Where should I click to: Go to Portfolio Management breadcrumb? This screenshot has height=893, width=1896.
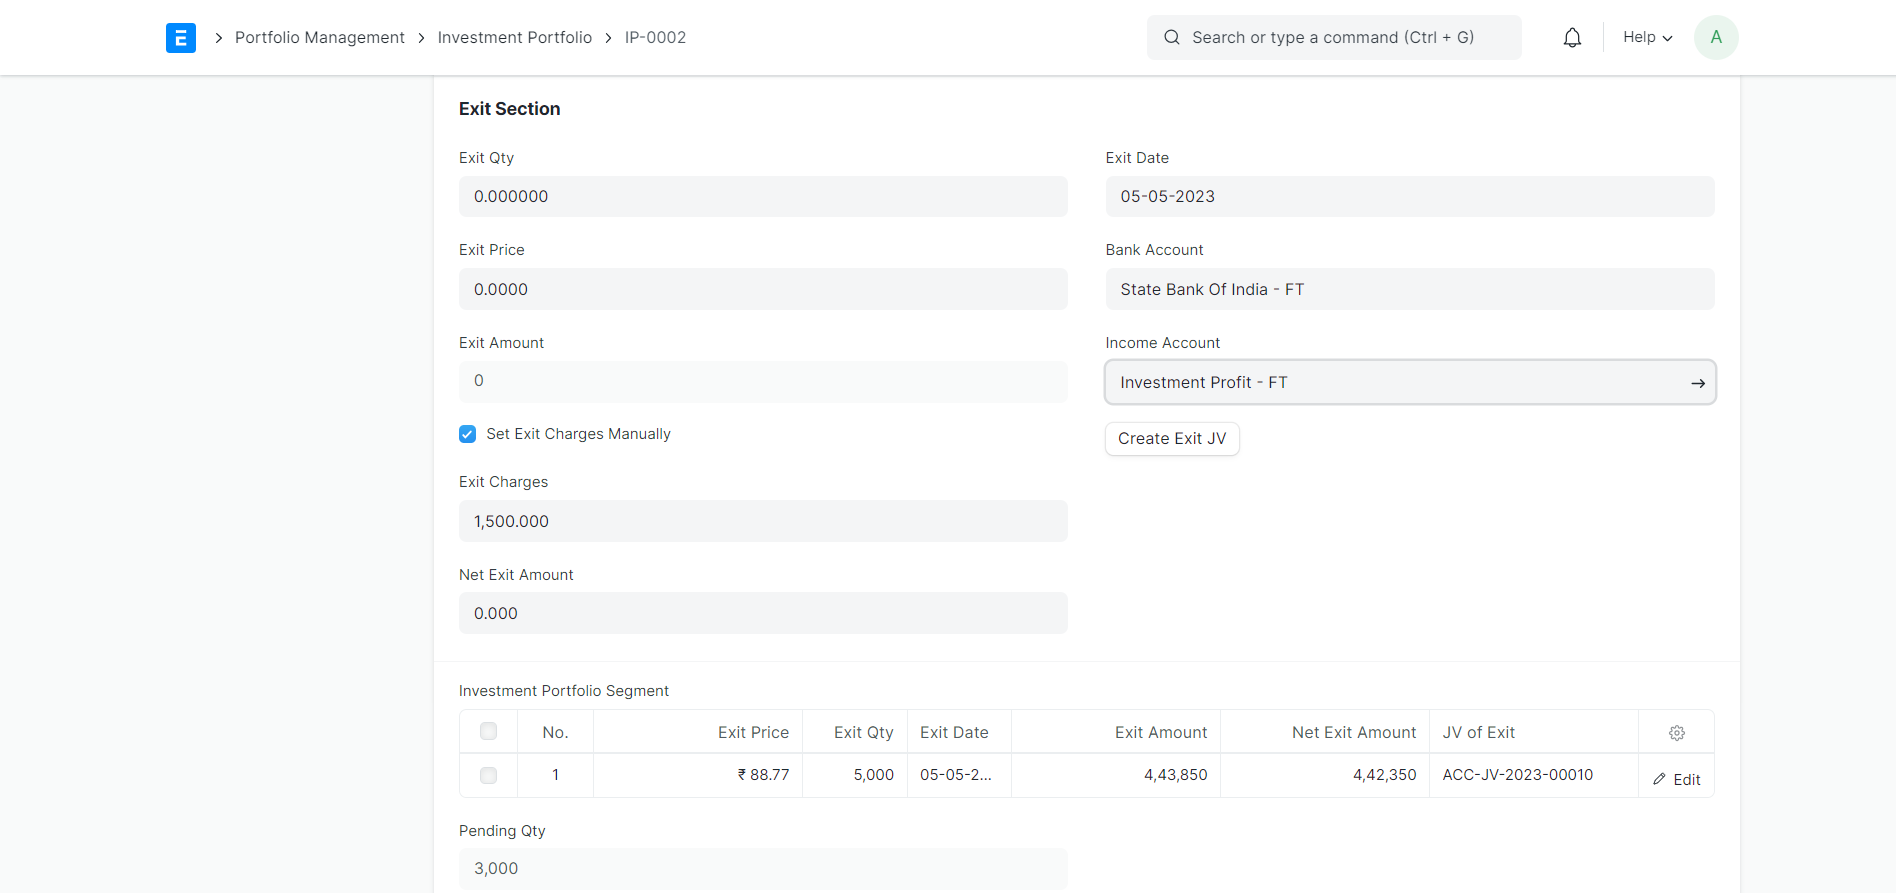[x=319, y=38]
